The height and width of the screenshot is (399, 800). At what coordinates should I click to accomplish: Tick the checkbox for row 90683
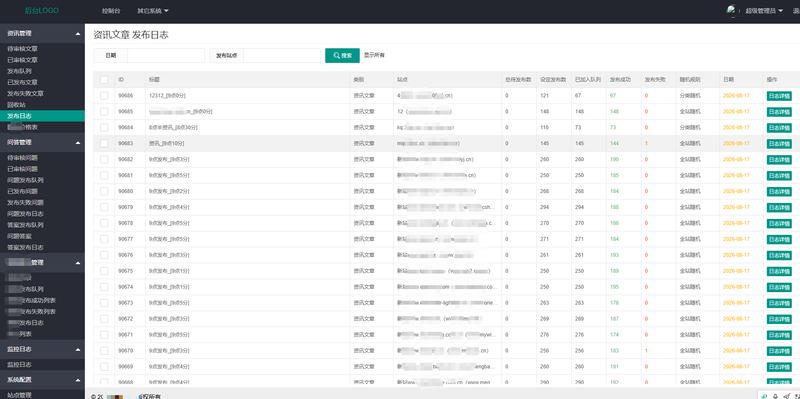pos(104,143)
